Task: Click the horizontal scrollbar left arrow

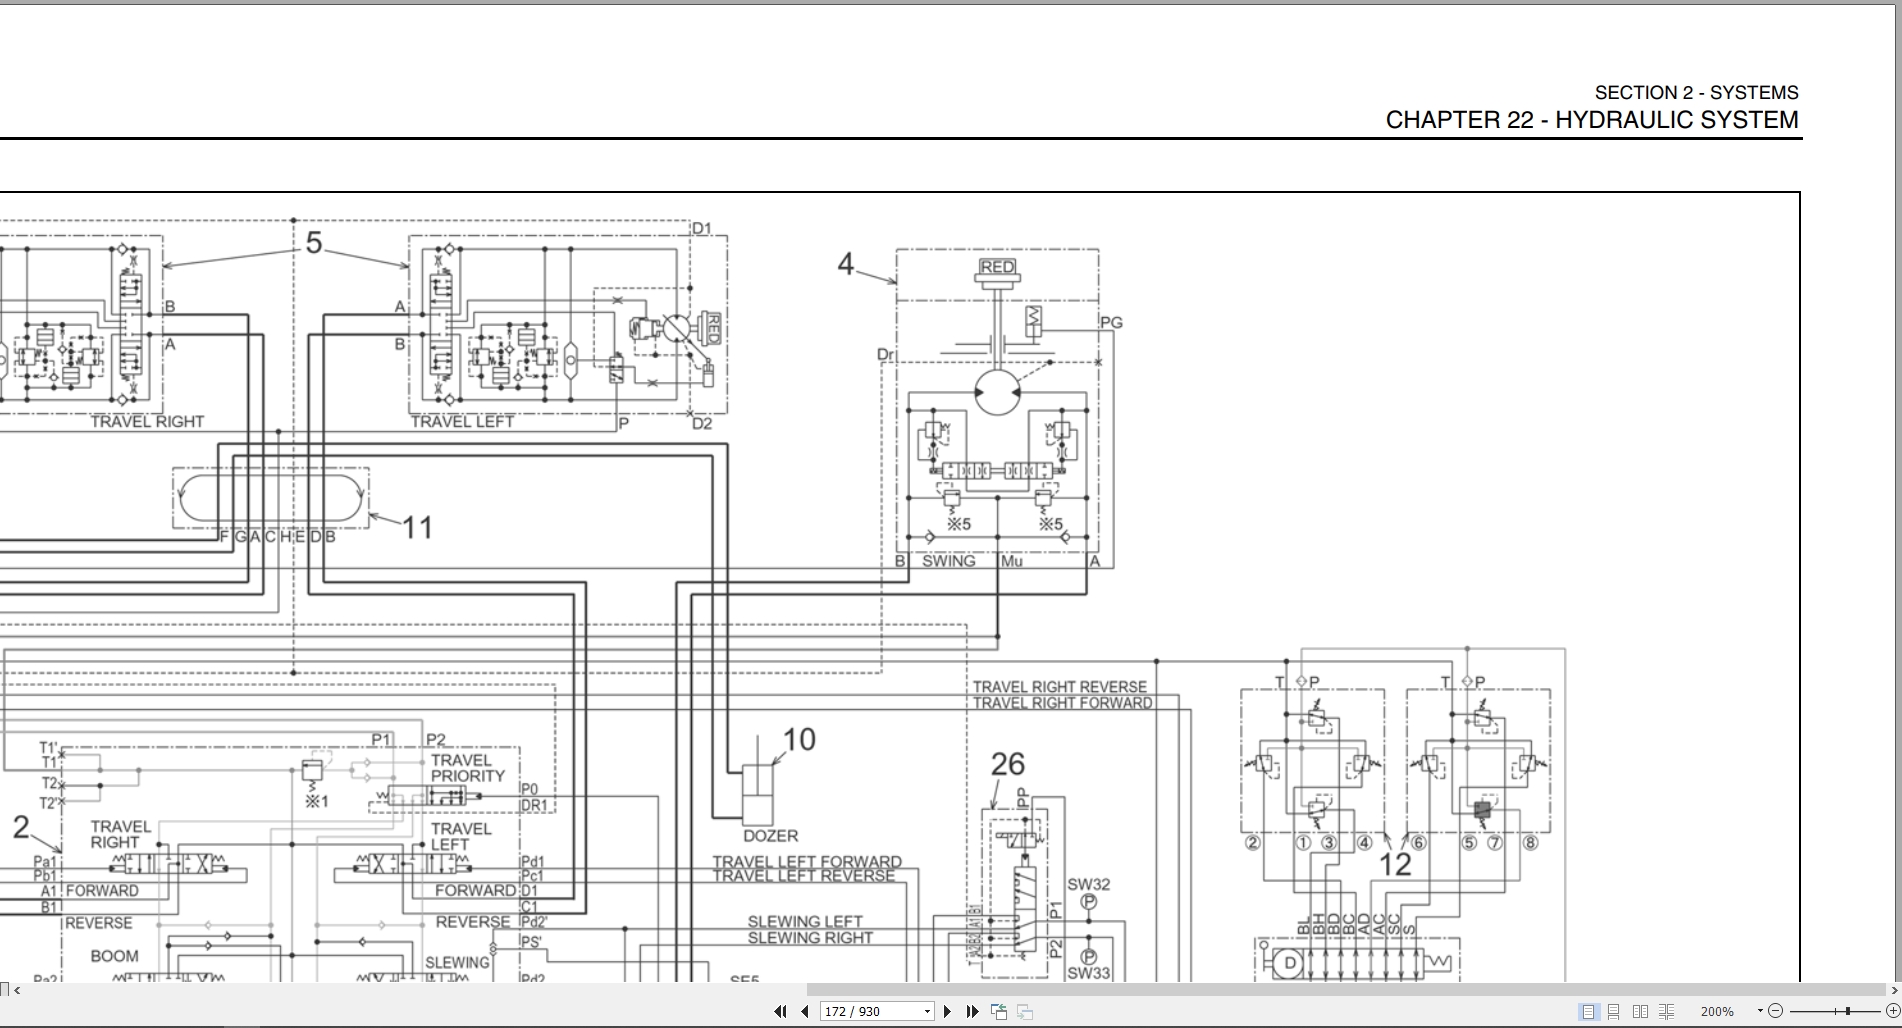Action: pos(17,990)
